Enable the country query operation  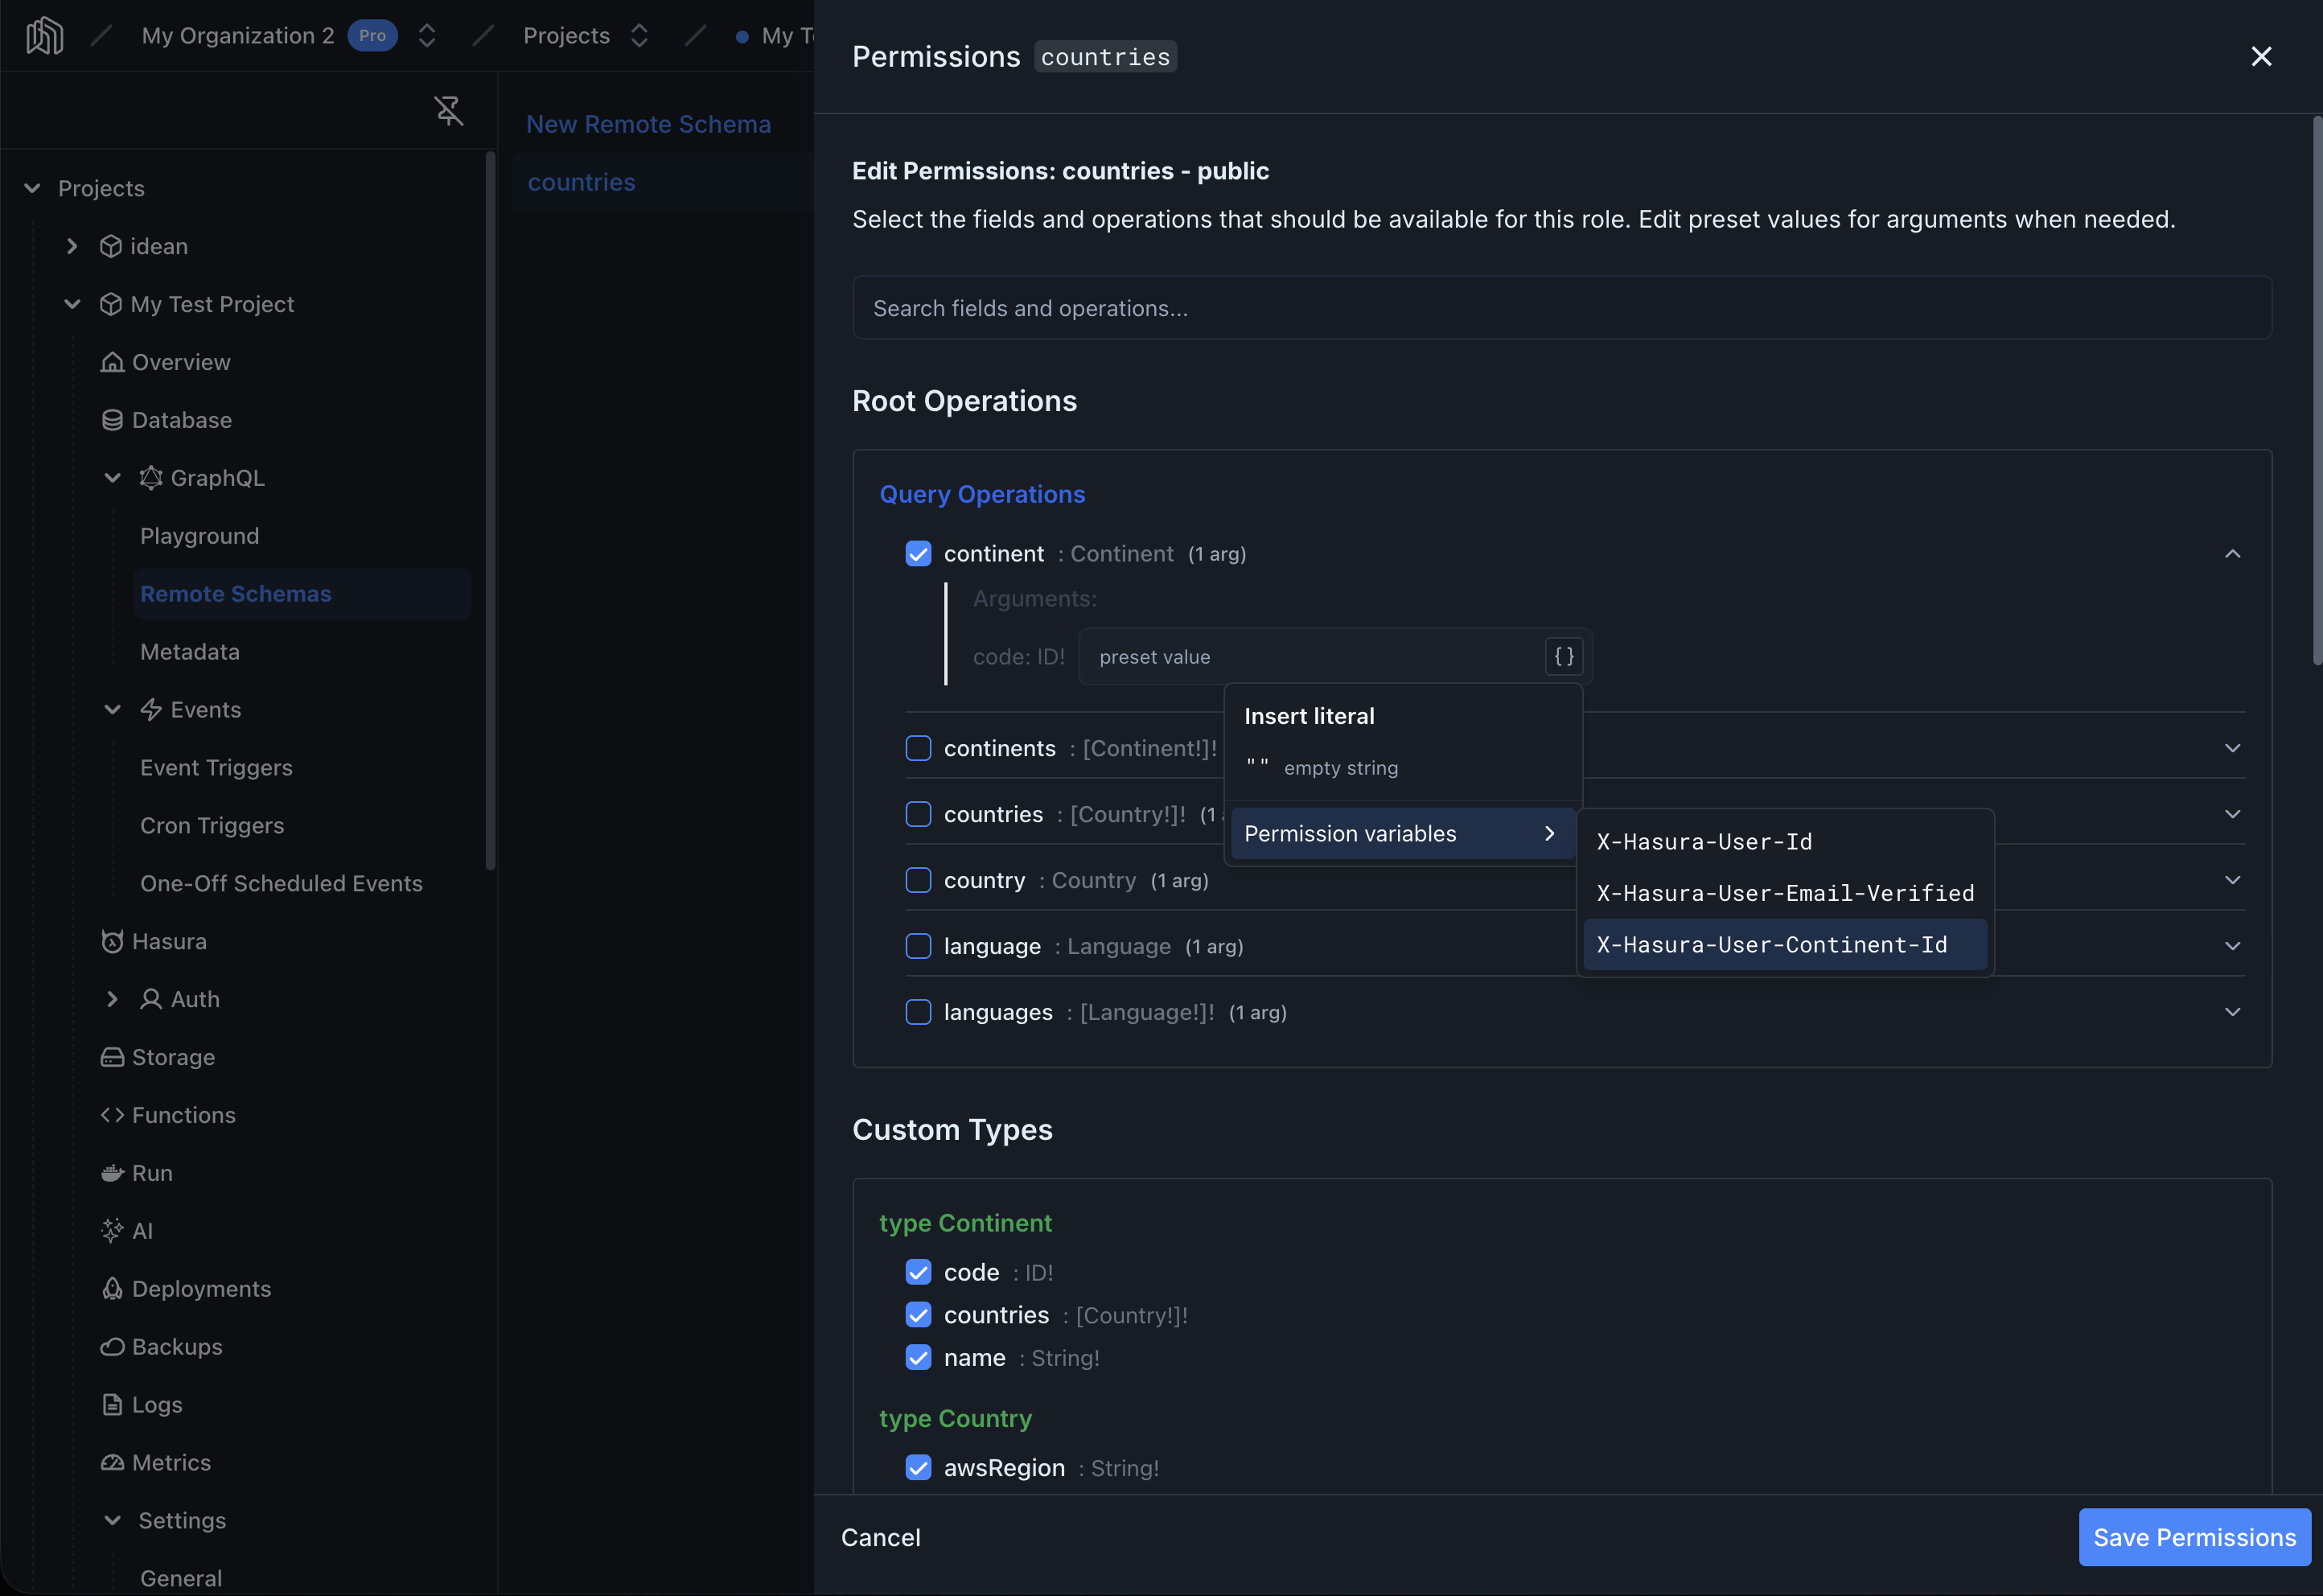(918, 880)
